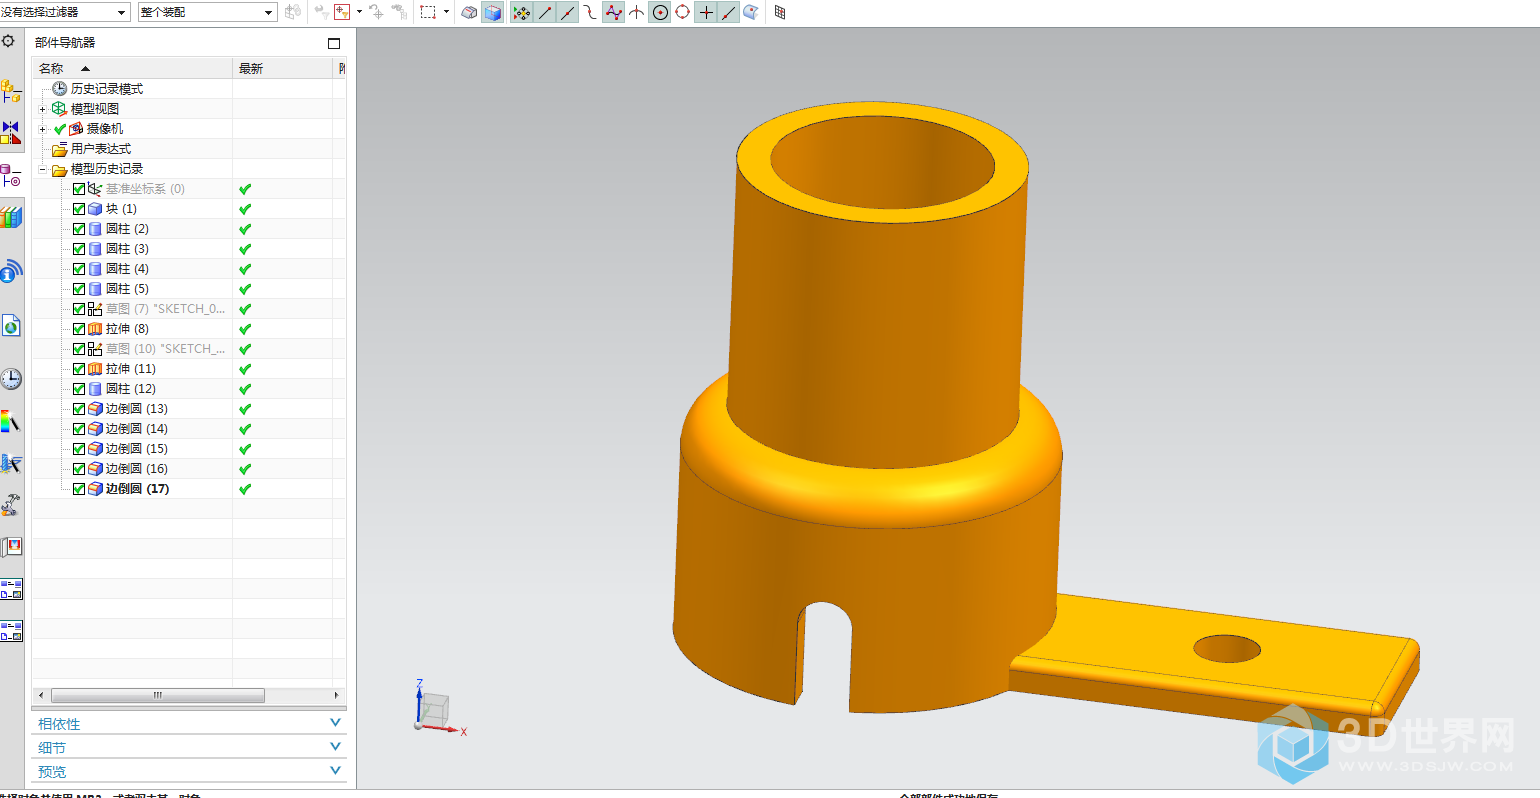The image size is (1540, 798).
Task: Click the 最新 column header
Action: [282, 68]
